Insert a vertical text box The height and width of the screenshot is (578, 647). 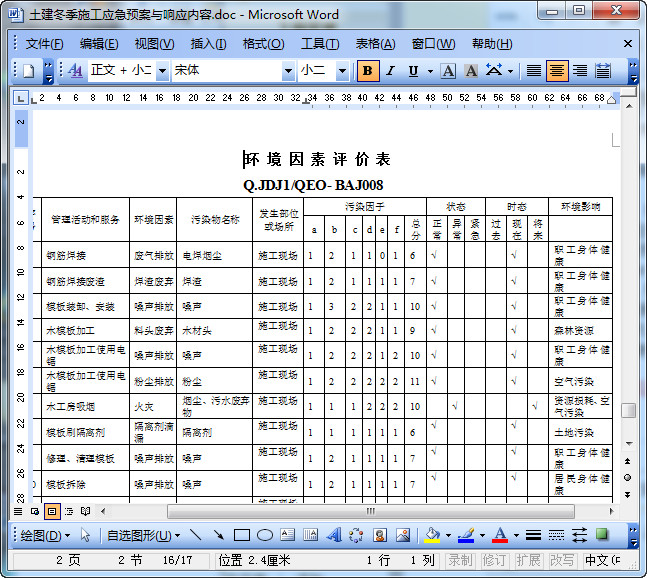point(311,535)
